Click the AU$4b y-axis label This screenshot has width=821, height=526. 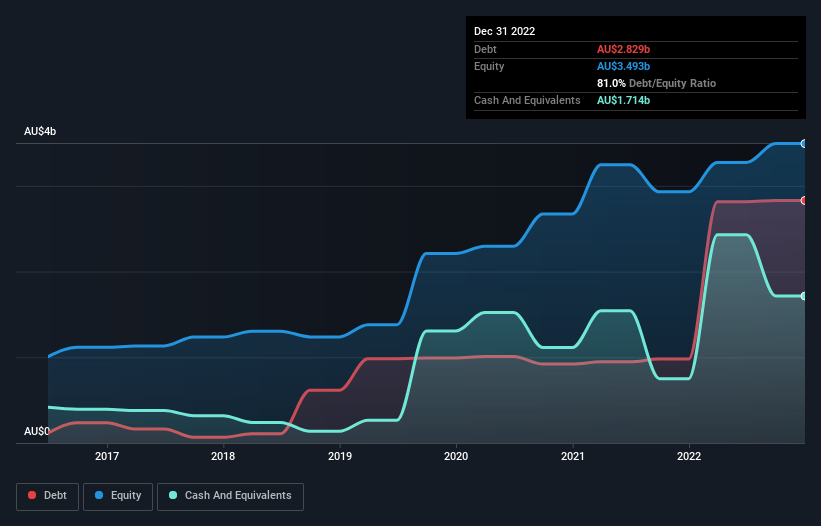tap(40, 131)
